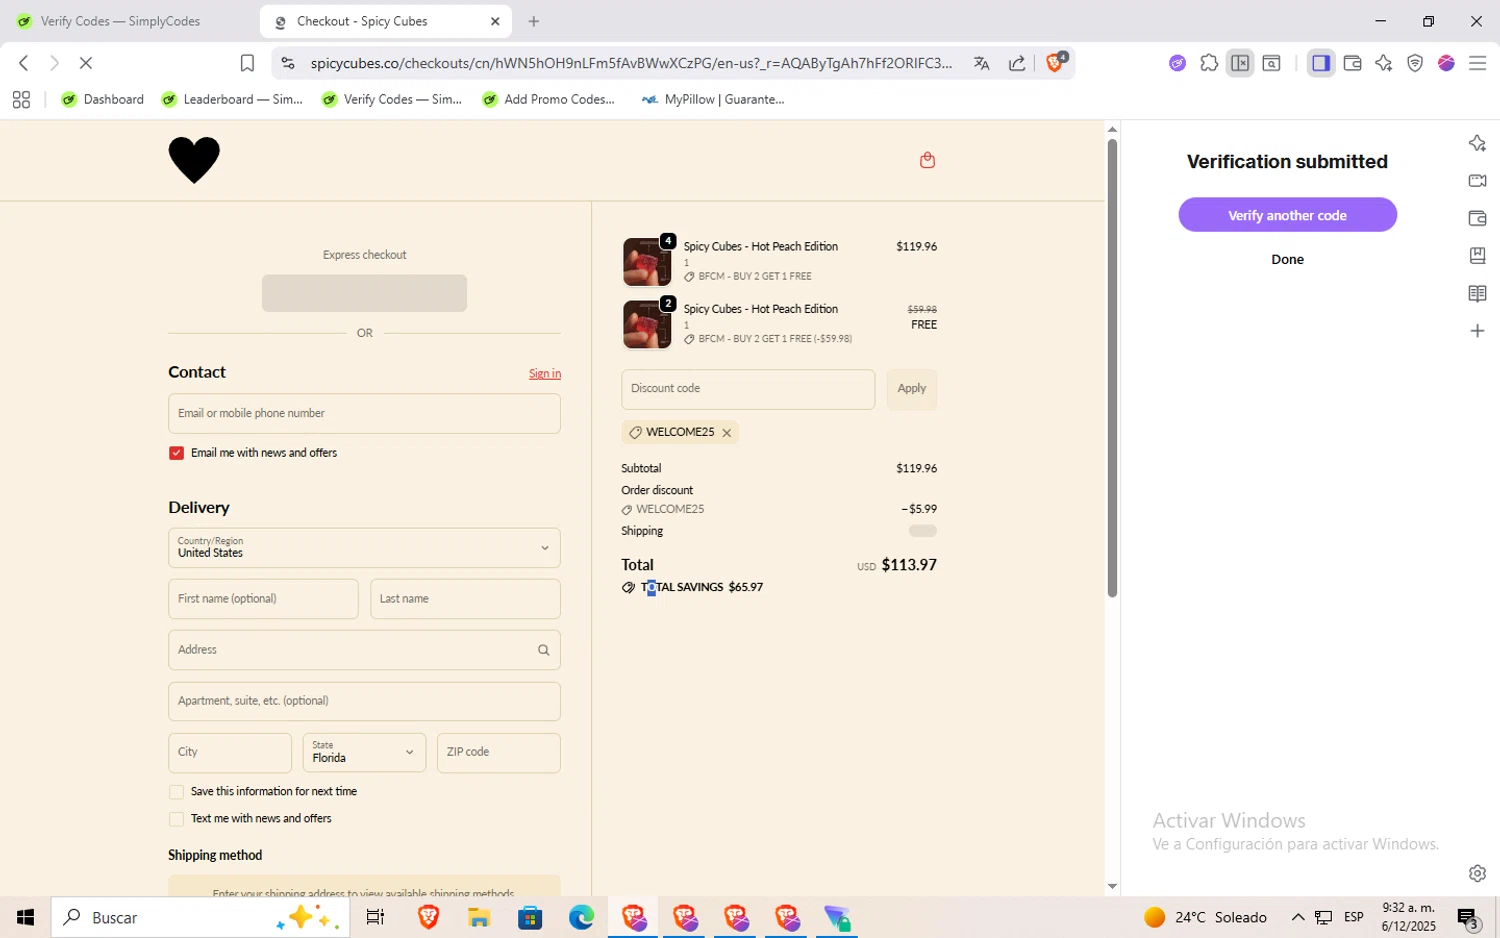Click the browser address bar URL

(x=631, y=63)
